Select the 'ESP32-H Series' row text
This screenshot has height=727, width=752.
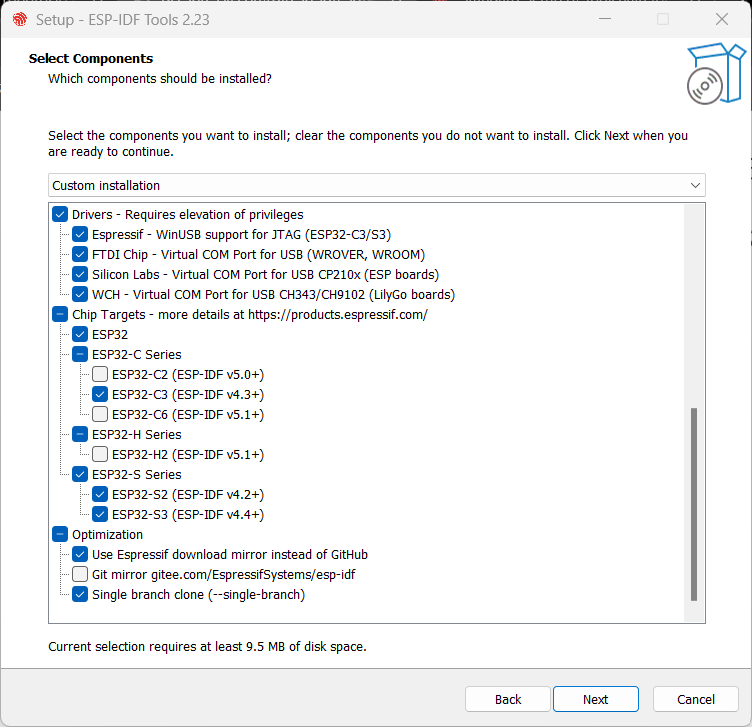(x=137, y=434)
